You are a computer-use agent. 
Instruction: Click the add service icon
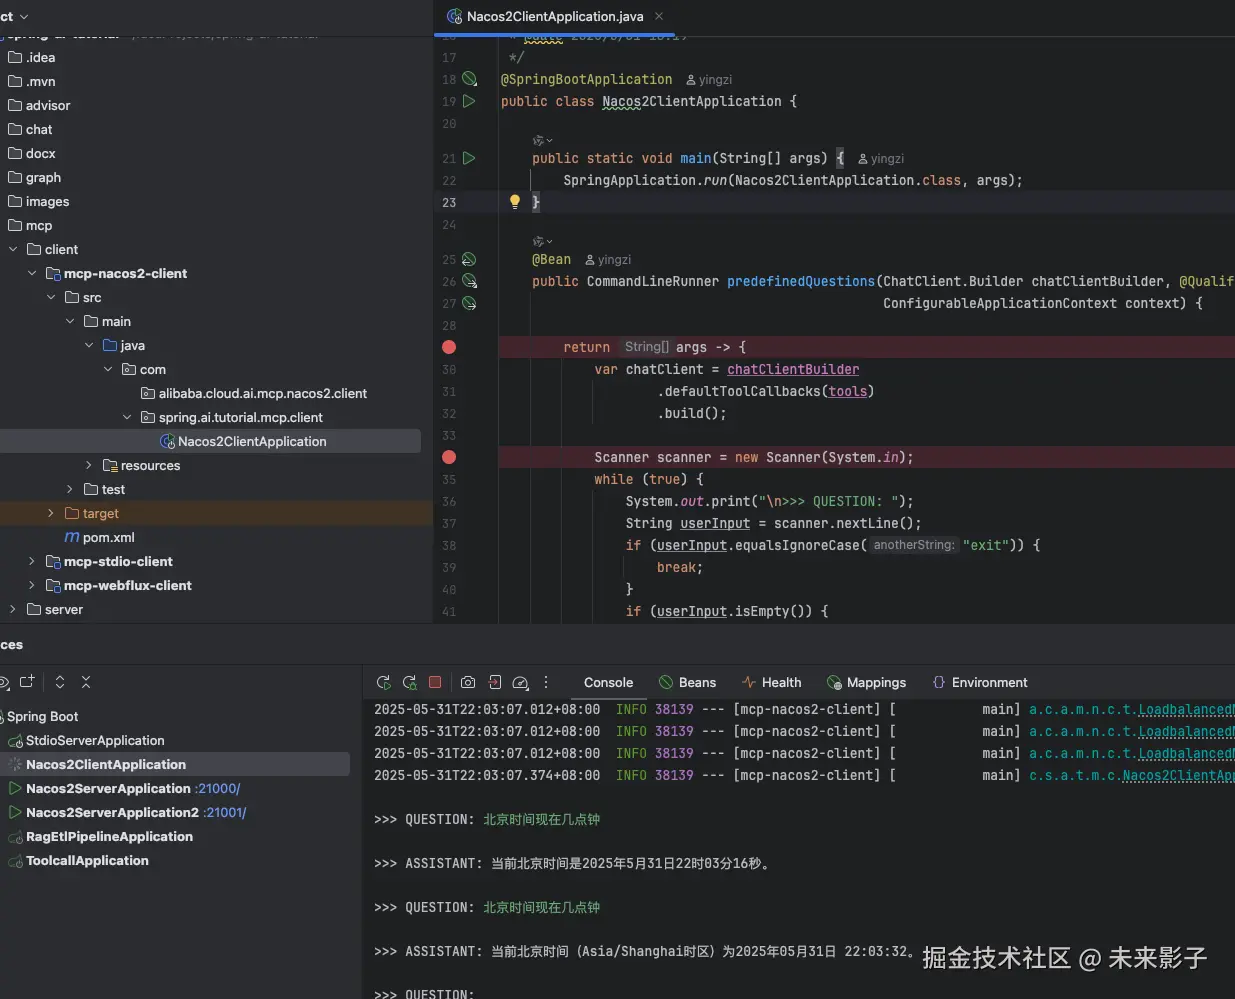27,682
